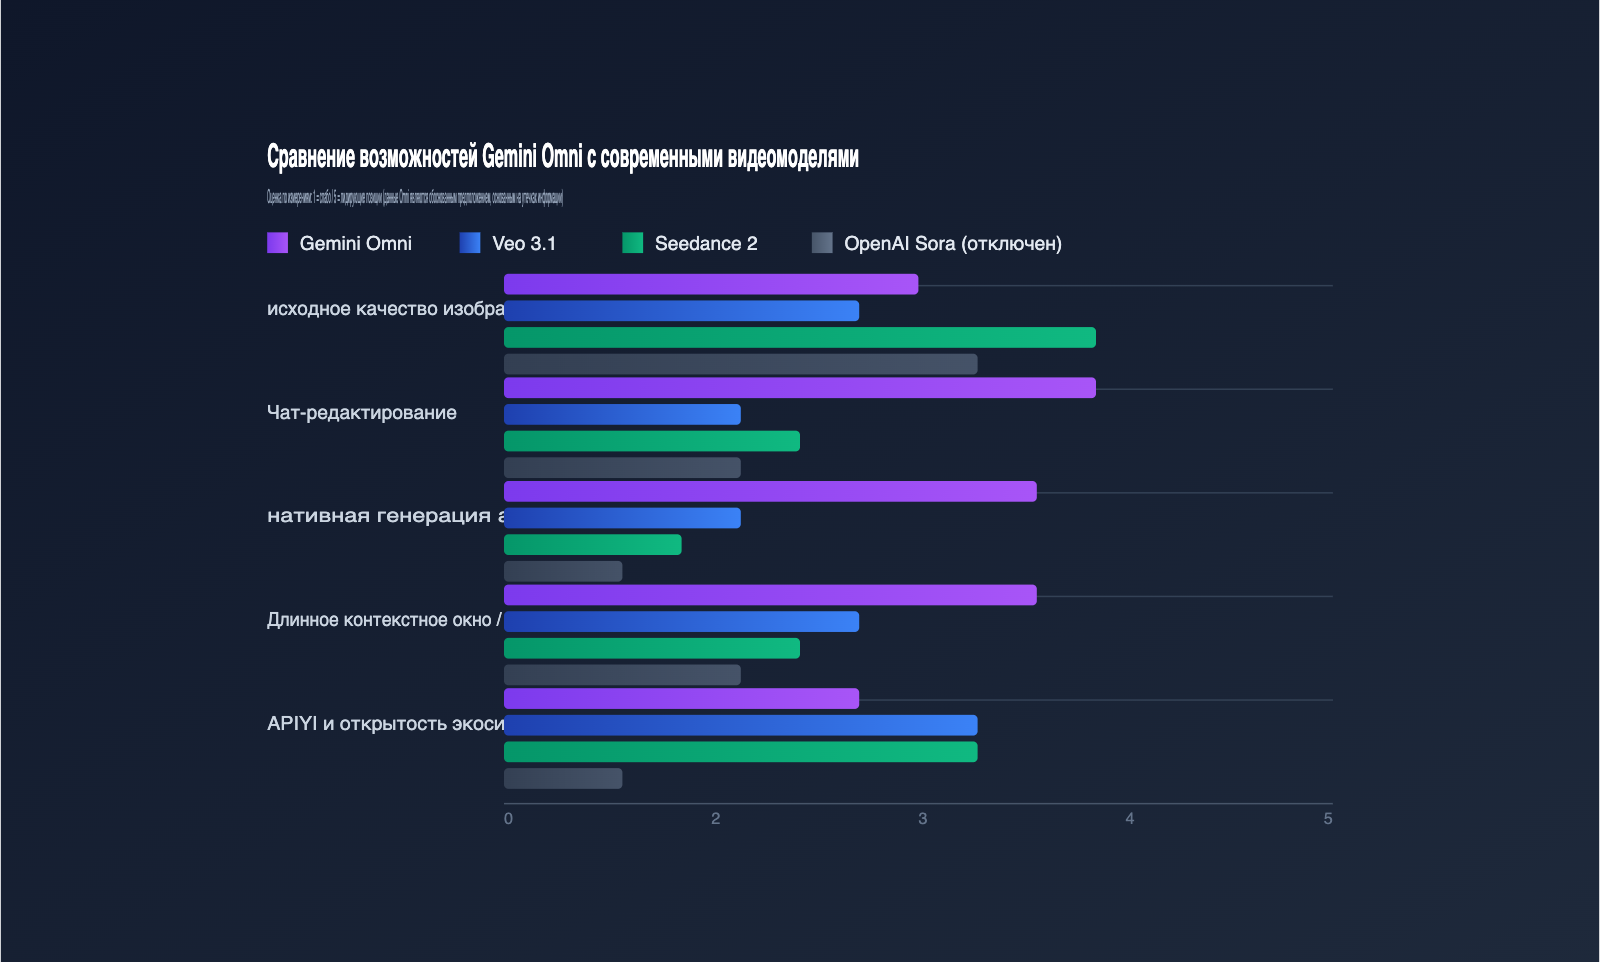1600x962 pixels.
Task: Toggle the Veo 3.1 legend label
Action: coord(524,243)
